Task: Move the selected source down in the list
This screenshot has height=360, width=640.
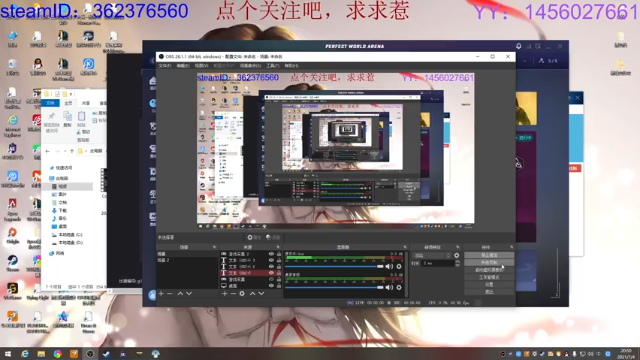Action: pos(261,293)
